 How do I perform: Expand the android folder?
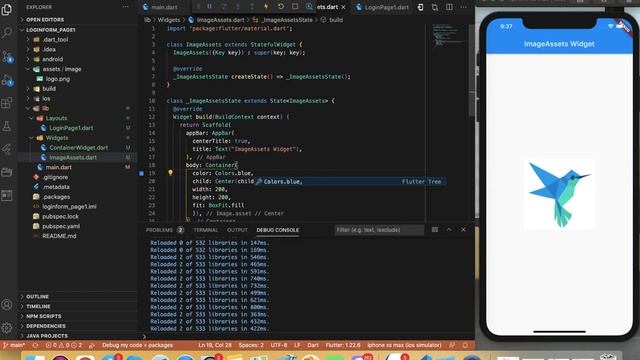pyautogui.click(x=52, y=59)
